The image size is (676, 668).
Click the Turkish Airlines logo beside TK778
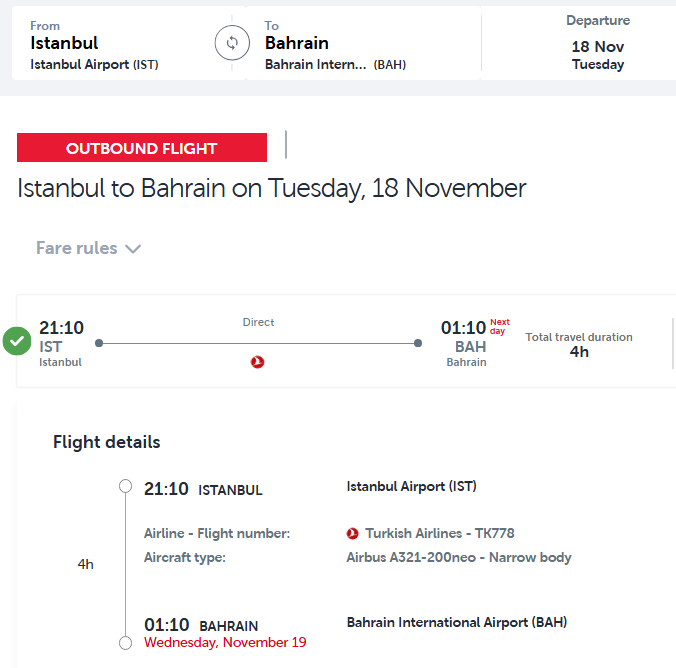tap(352, 534)
